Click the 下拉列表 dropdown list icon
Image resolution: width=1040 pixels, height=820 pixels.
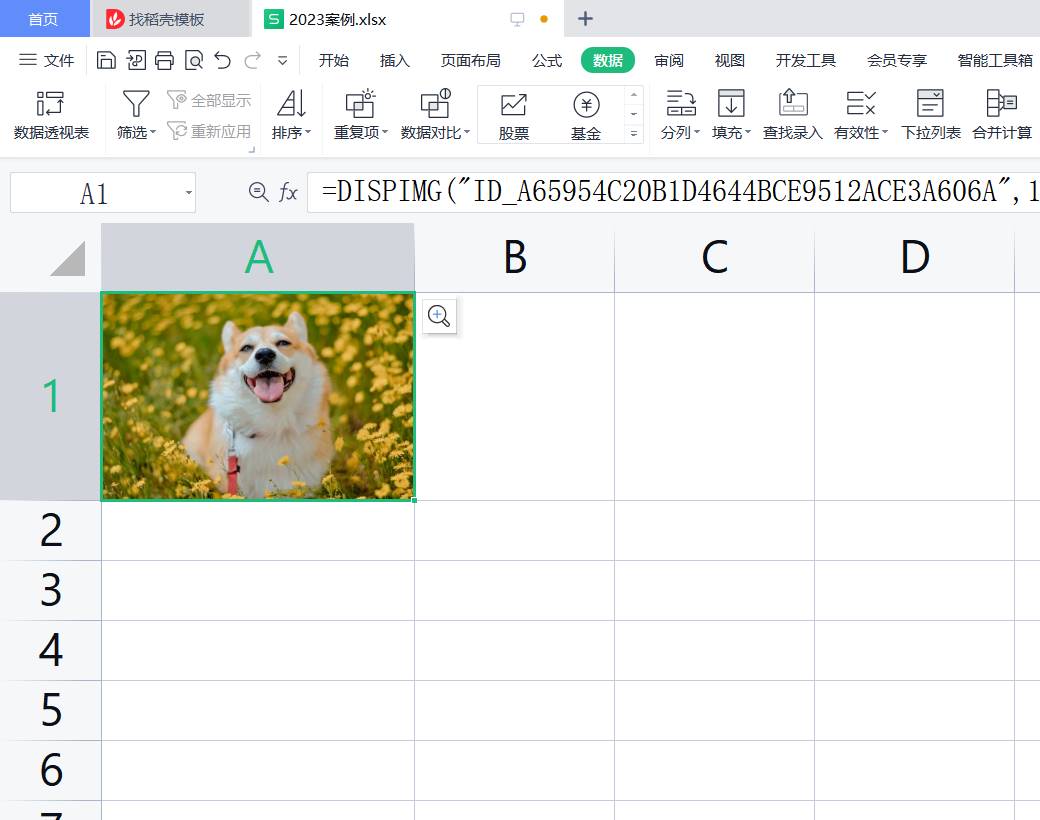(x=931, y=103)
